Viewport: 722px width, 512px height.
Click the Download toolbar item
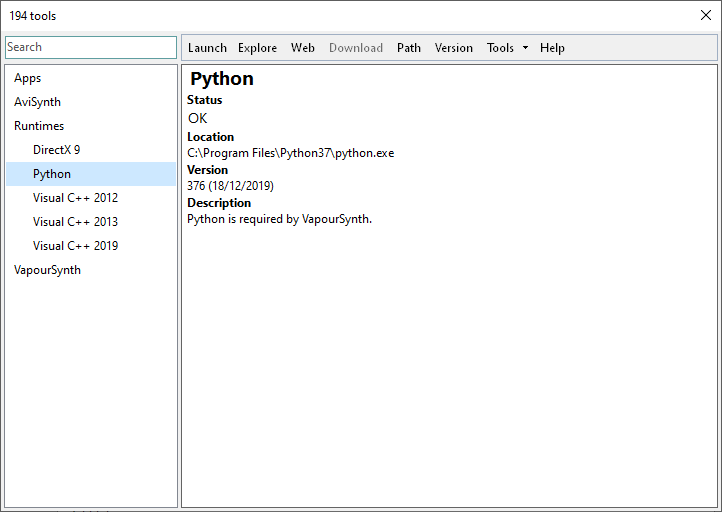[356, 48]
